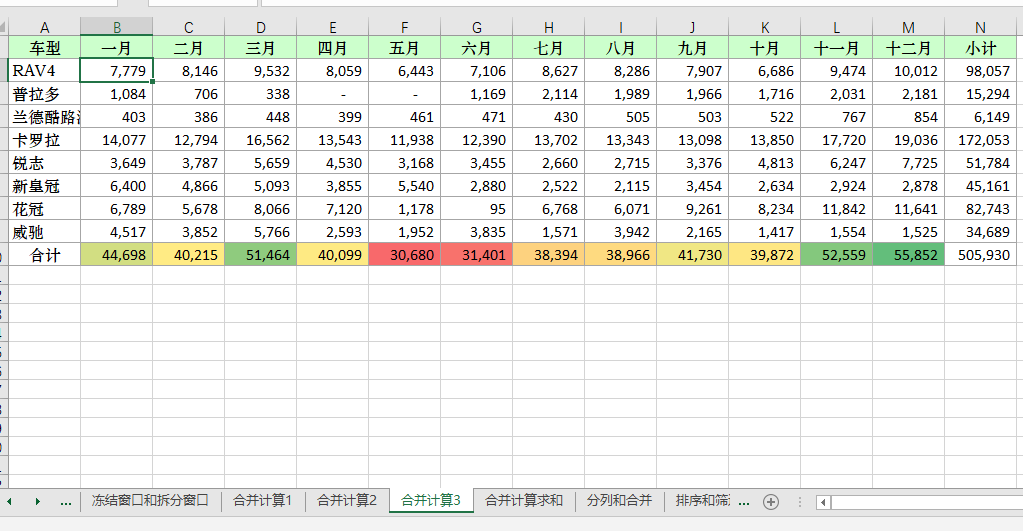The image size is (1023, 531).
Task: Select the January total 44,698
Action: 117,255
